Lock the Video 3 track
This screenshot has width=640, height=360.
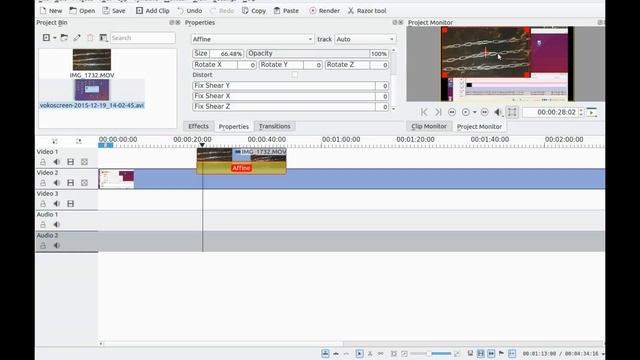point(43,204)
